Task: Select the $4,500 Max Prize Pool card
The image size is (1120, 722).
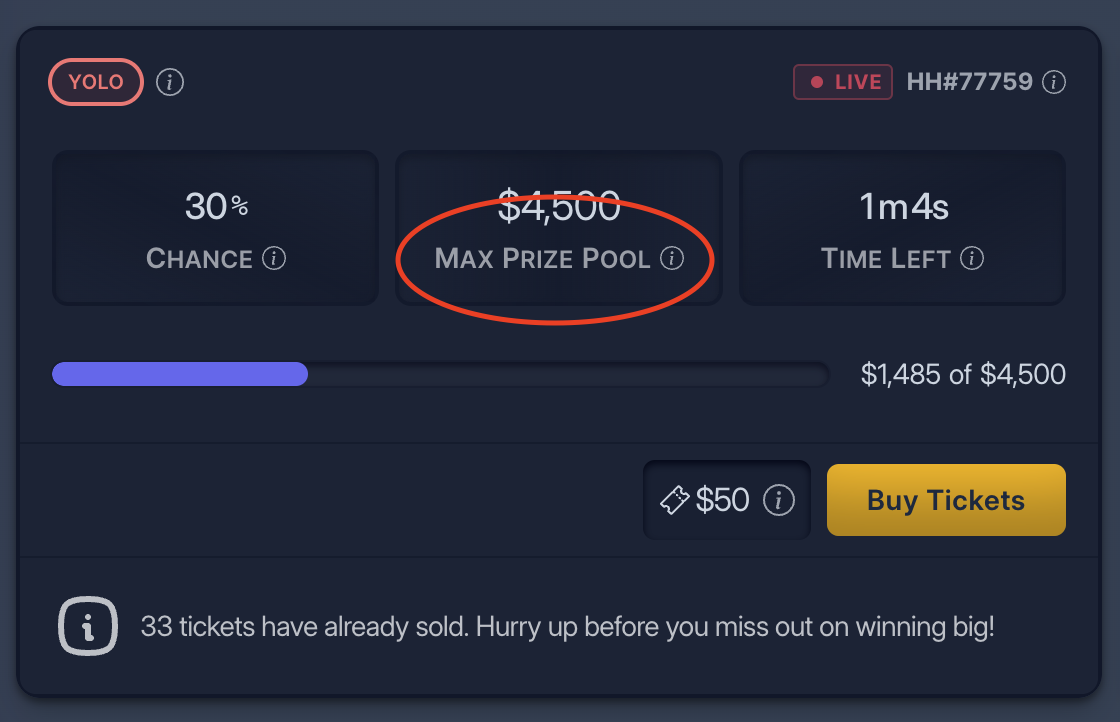Action: coord(558,227)
